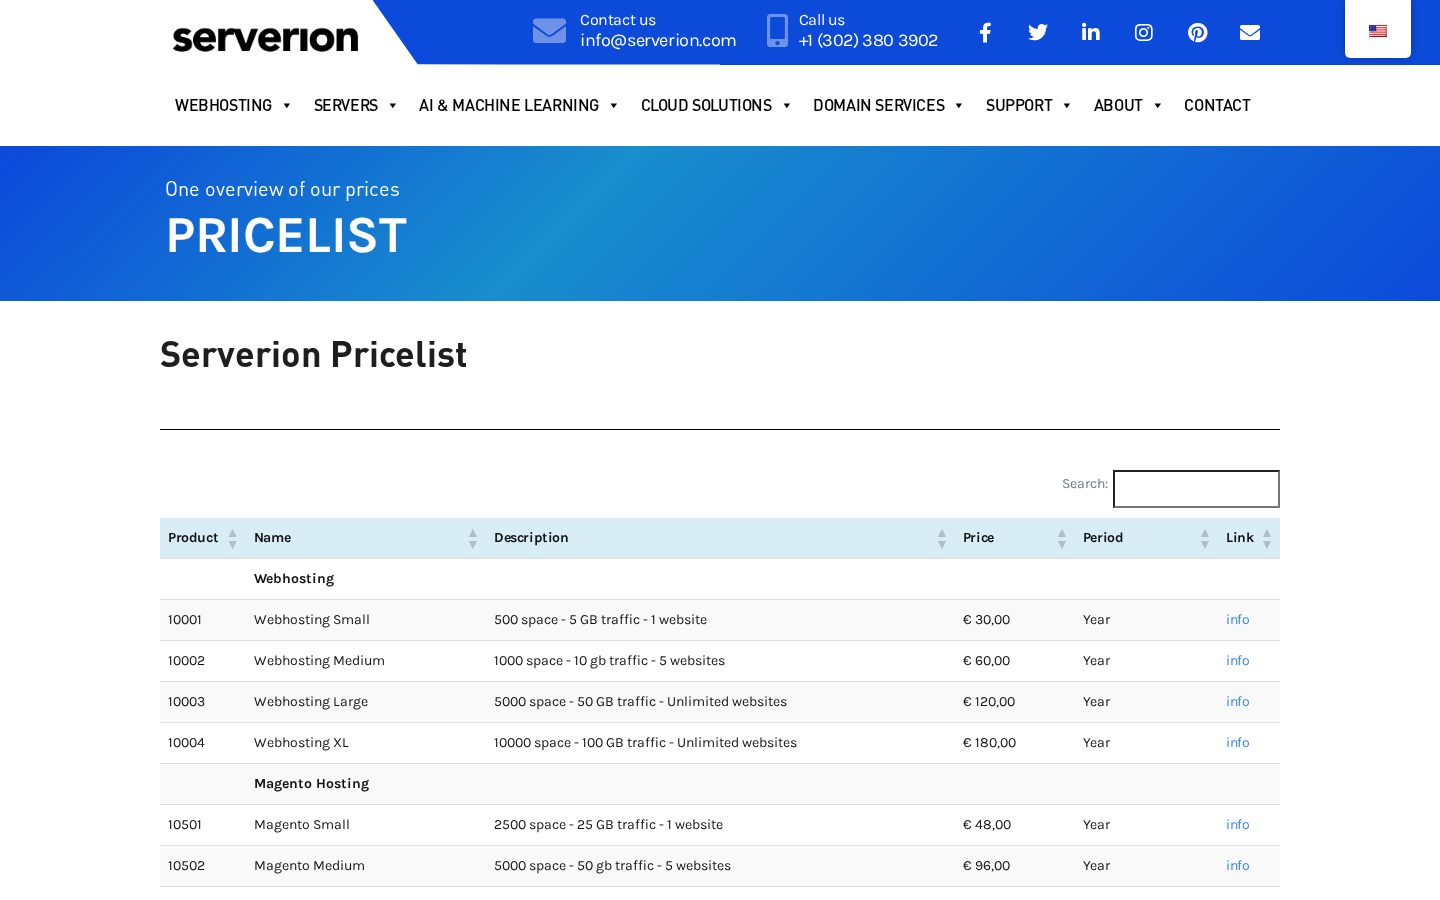
Task: Sort table by Name column arrows
Action: point(473,539)
